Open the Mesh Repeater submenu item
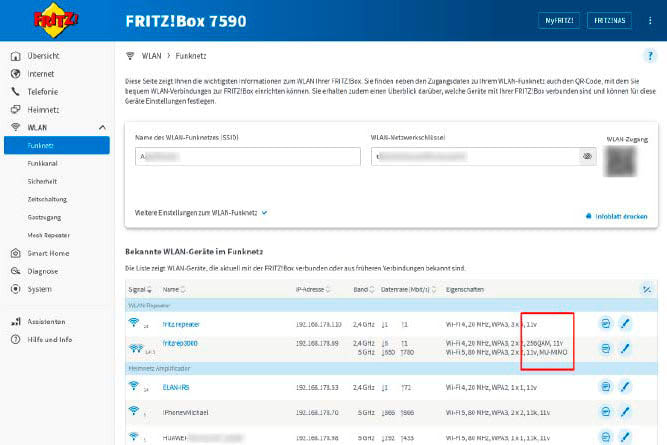The width and height of the screenshot is (667, 445). tap(48, 235)
